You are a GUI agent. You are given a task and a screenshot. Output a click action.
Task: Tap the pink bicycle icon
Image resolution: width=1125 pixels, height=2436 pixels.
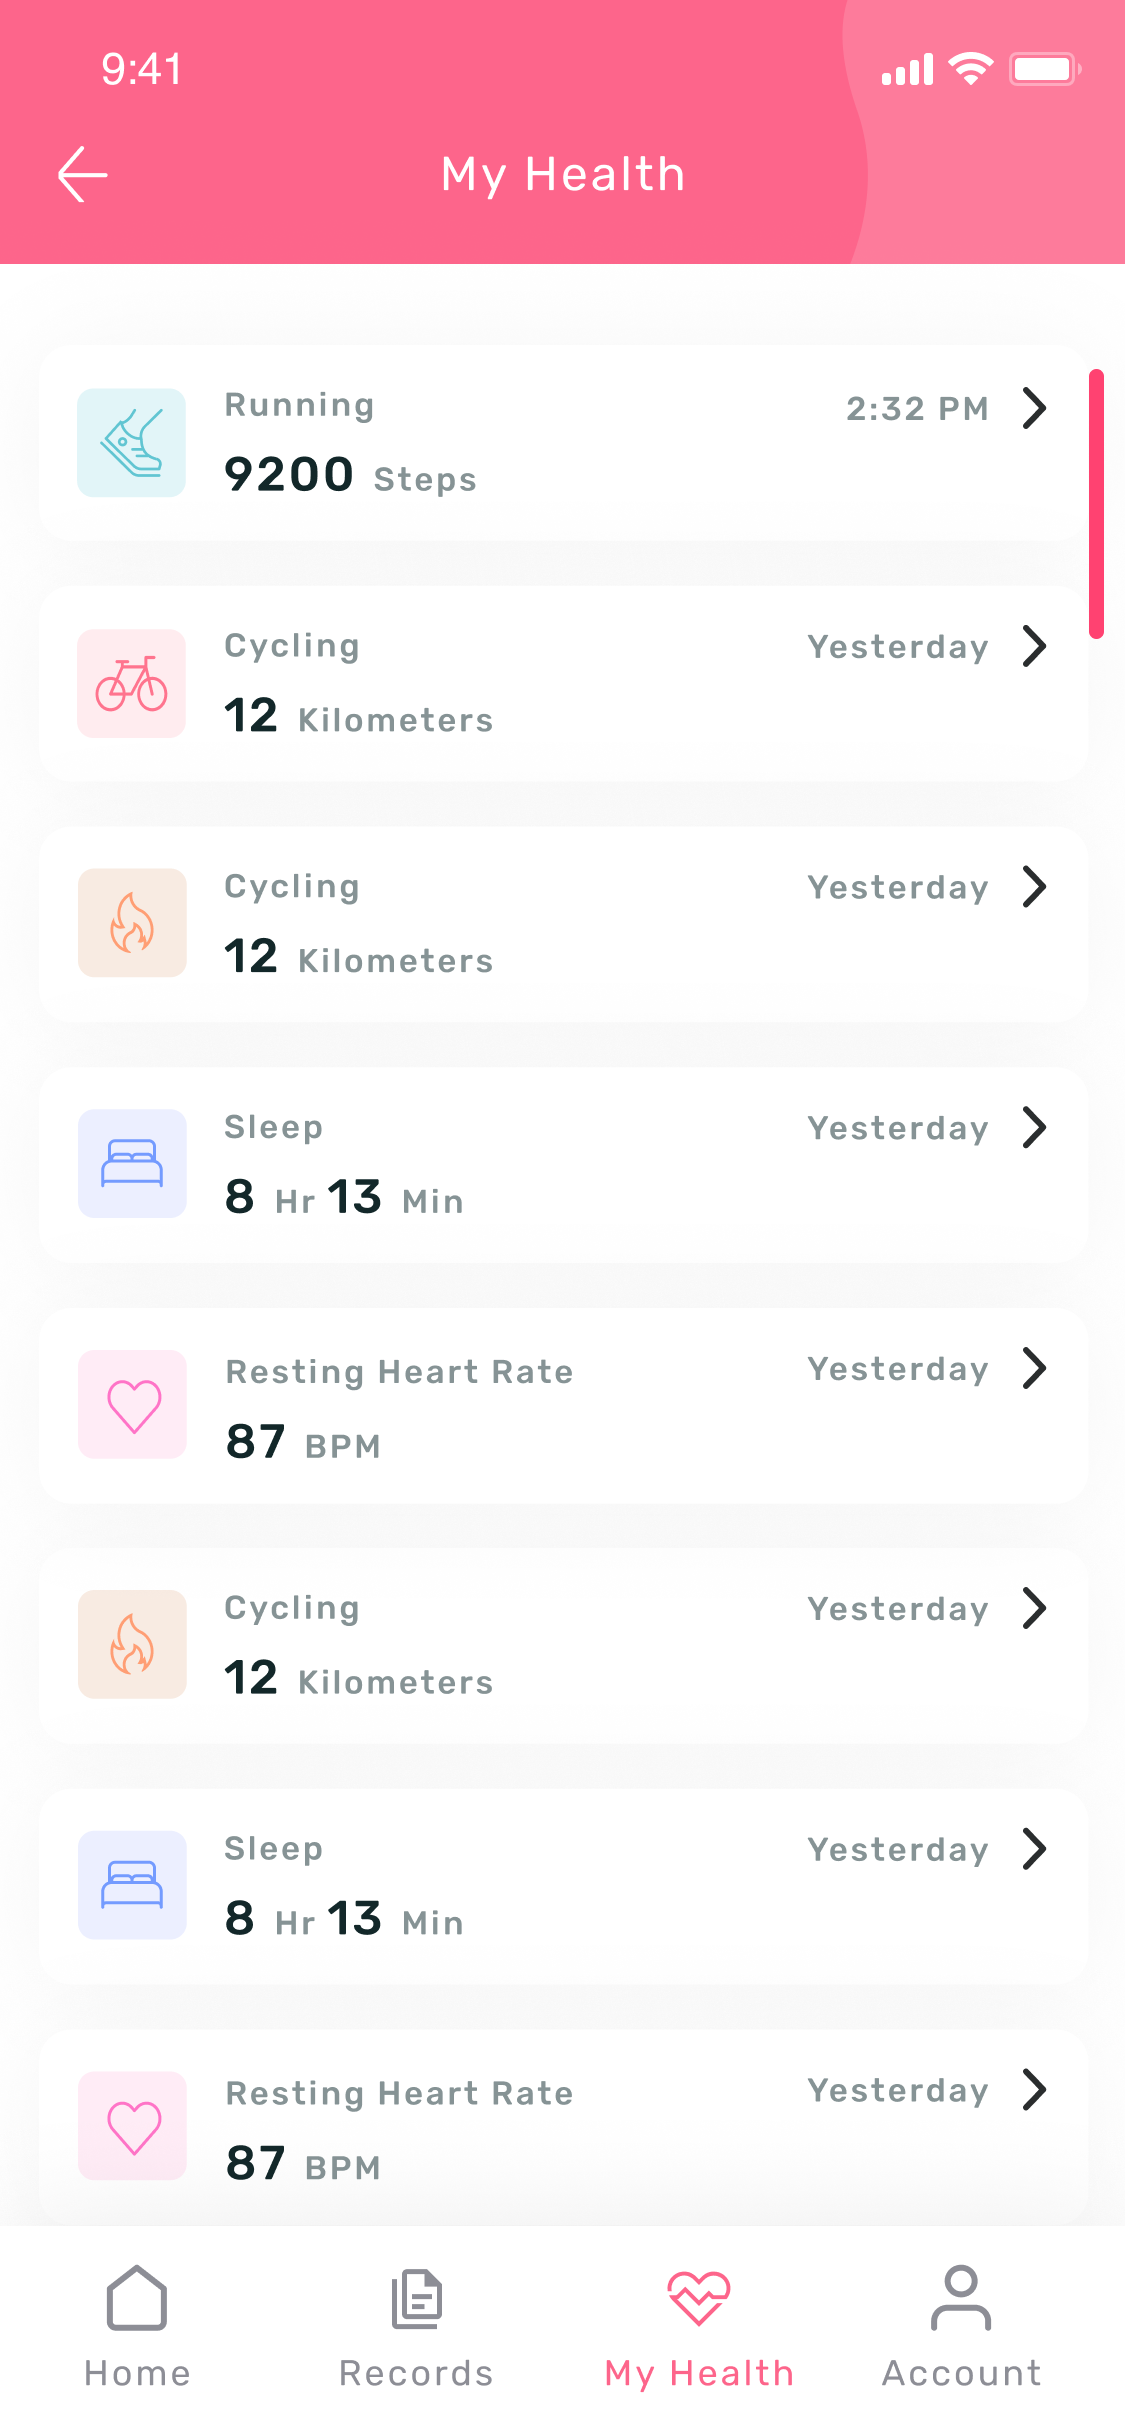tap(131, 684)
